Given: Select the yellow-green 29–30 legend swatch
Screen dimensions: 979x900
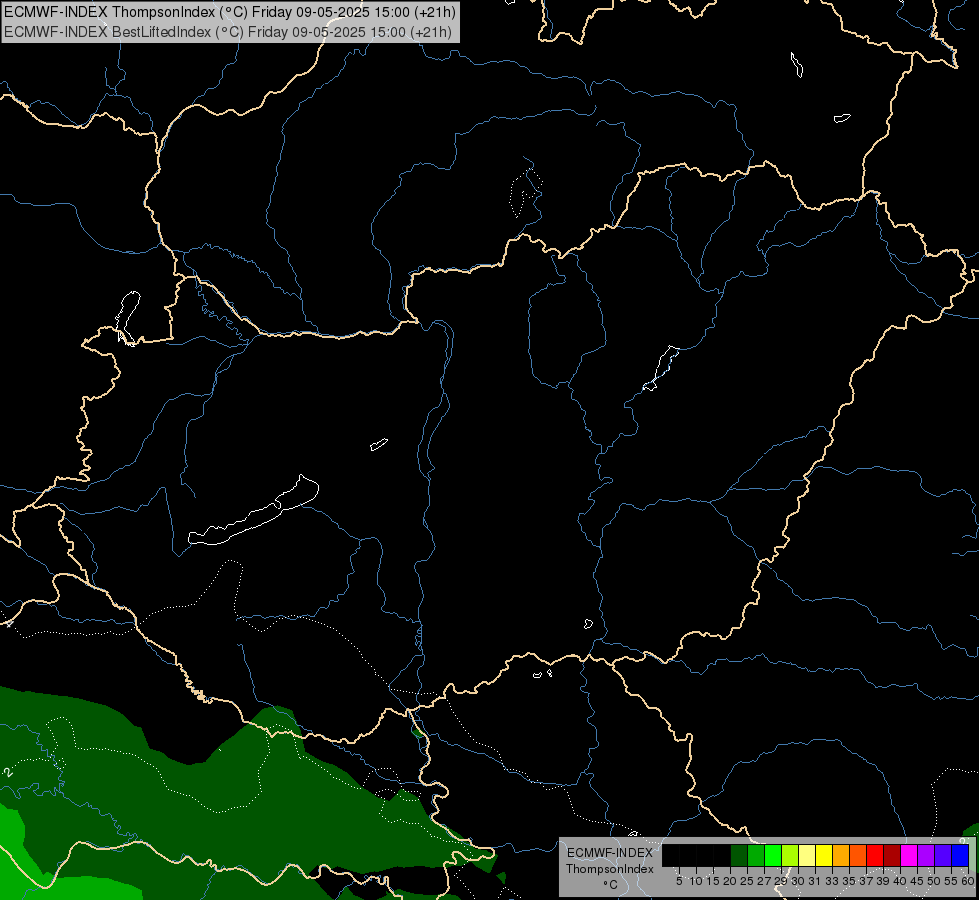Looking at the screenshot, I should (790, 855).
